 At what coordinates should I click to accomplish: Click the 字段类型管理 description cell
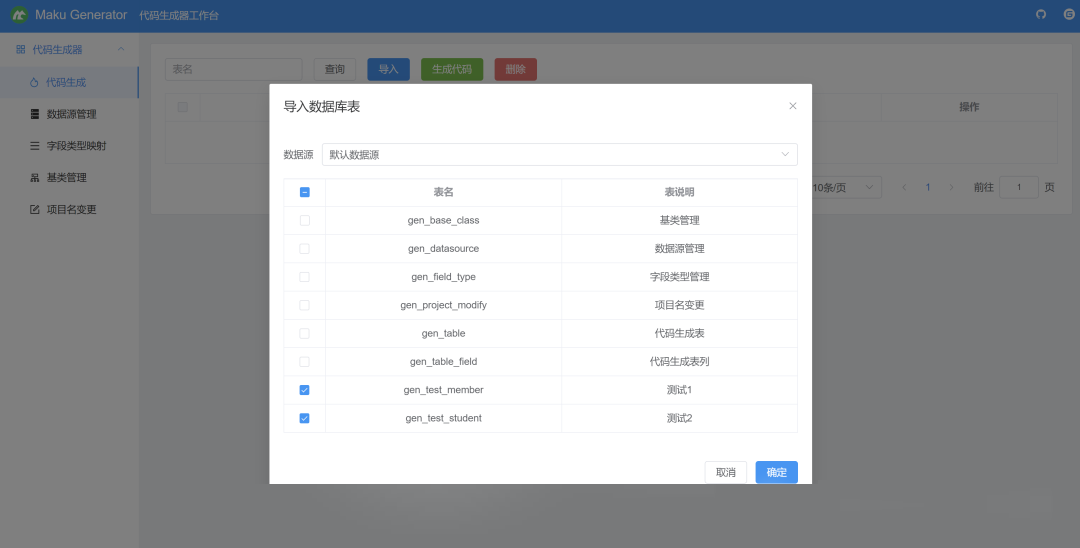[x=679, y=277]
